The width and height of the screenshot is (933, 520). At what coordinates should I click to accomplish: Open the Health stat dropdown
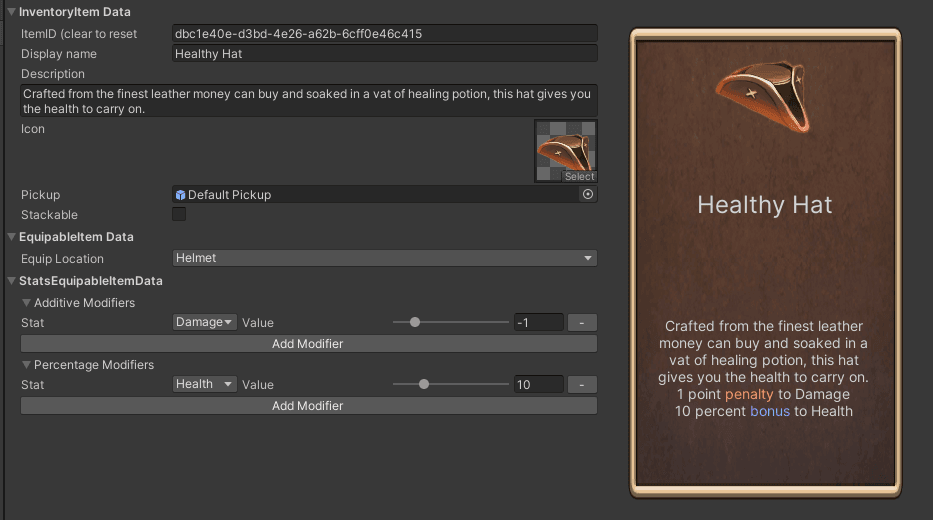[x=205, y=385]
